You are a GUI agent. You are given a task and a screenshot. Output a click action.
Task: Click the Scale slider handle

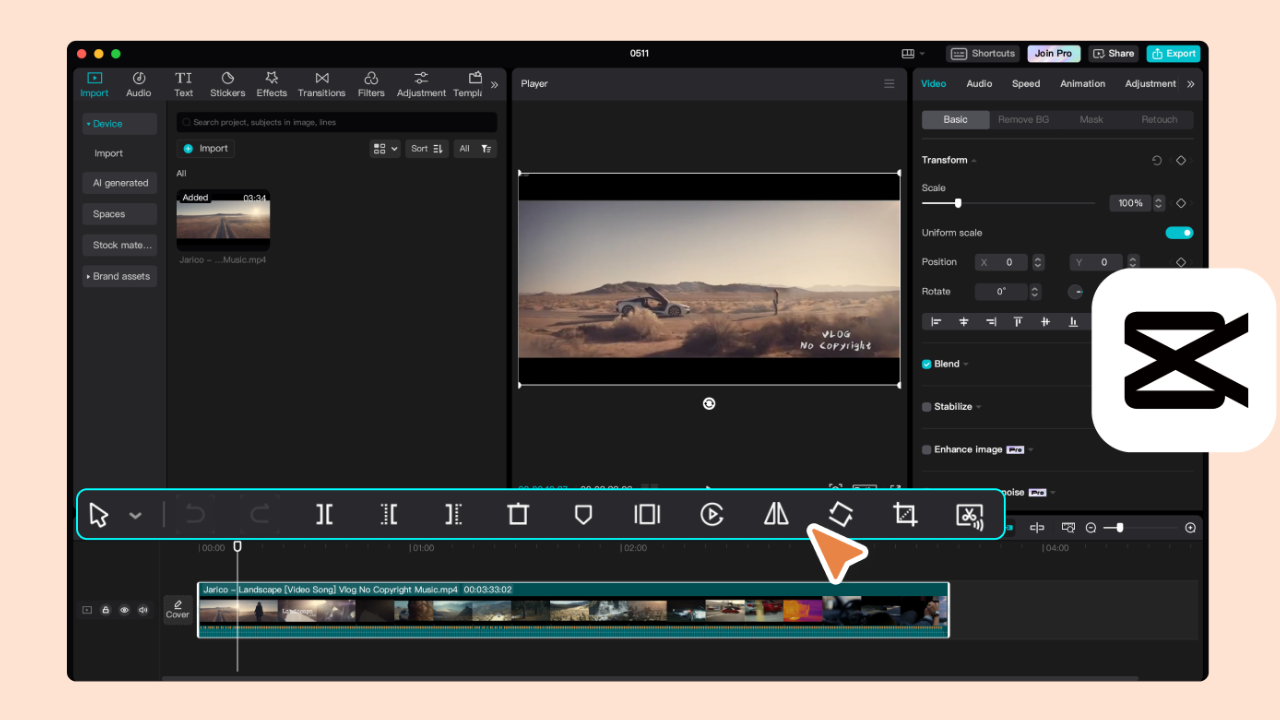tap(958, 203)
